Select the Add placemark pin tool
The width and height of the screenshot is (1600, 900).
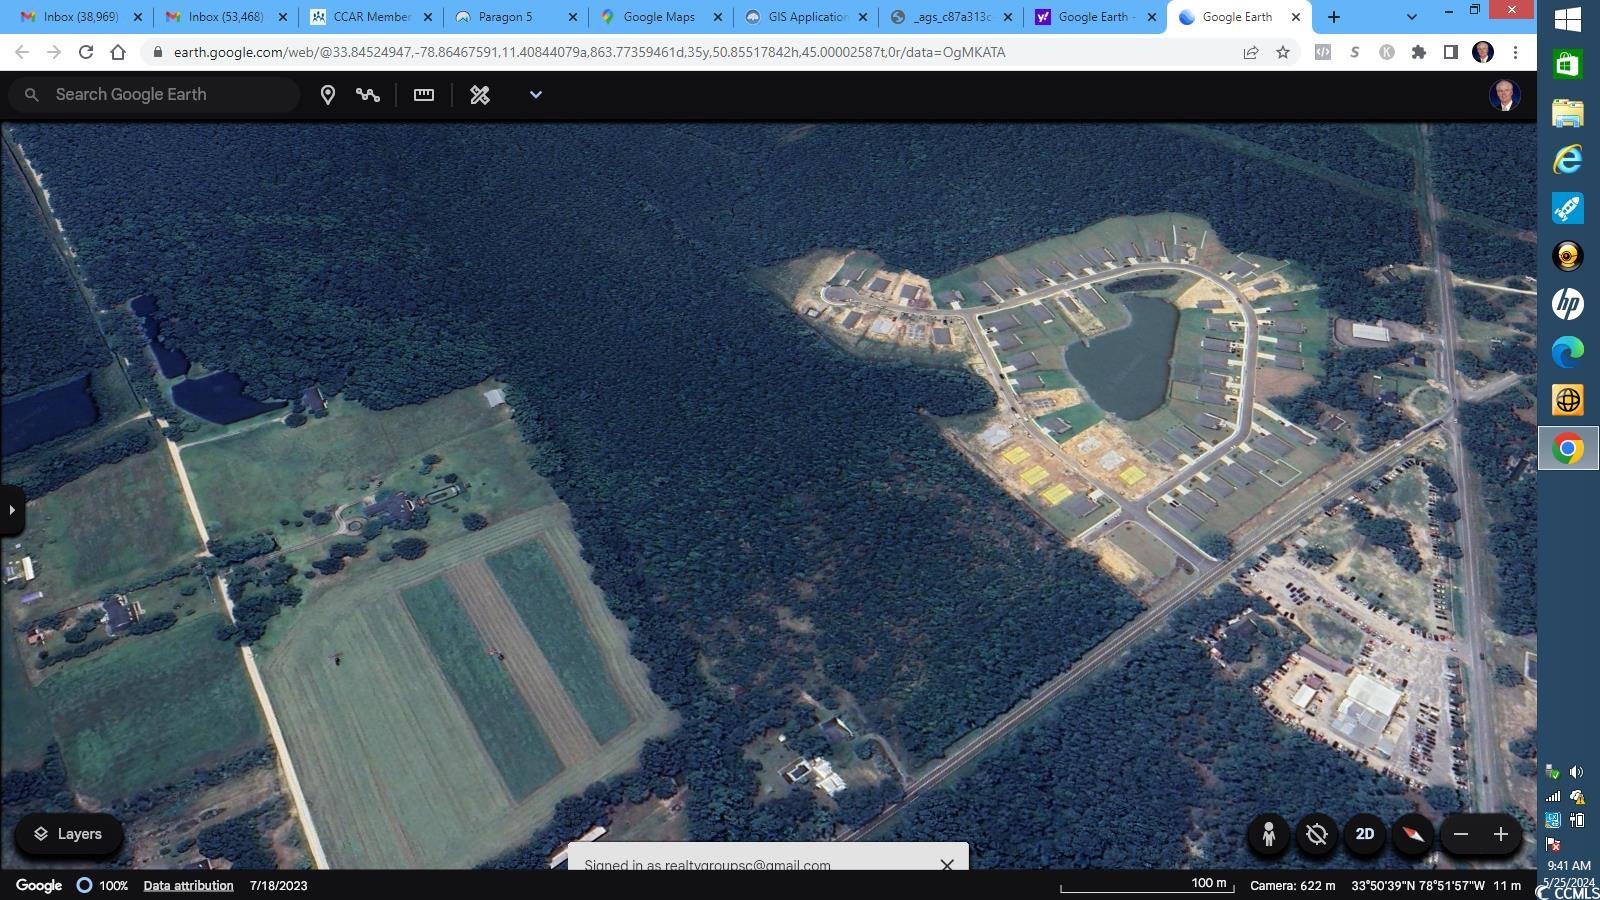point(327,94)
